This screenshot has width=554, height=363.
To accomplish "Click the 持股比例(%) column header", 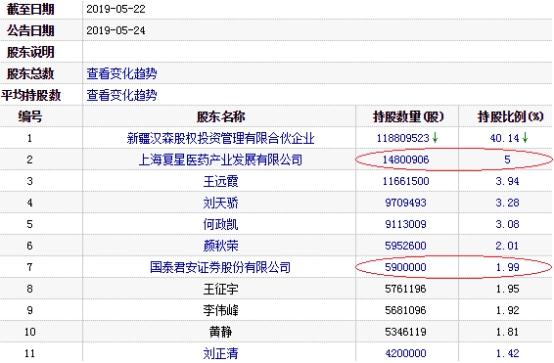I will 510,117.
